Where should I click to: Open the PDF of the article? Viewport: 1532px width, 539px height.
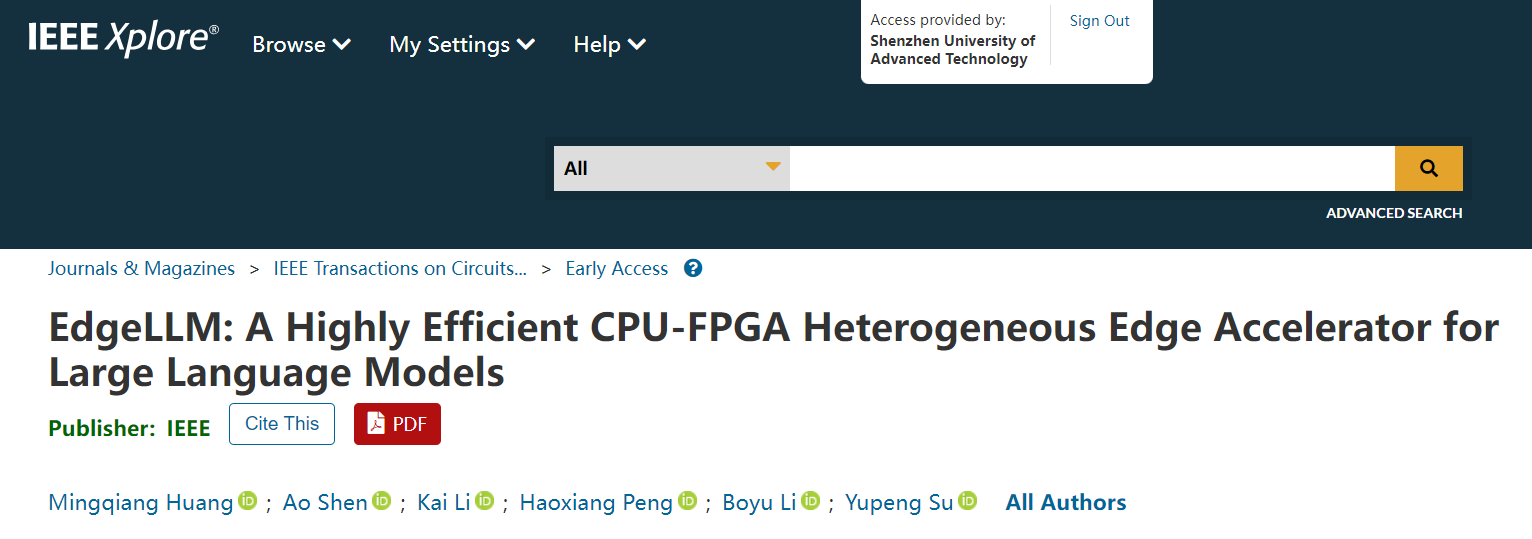[x=397, y=424]
